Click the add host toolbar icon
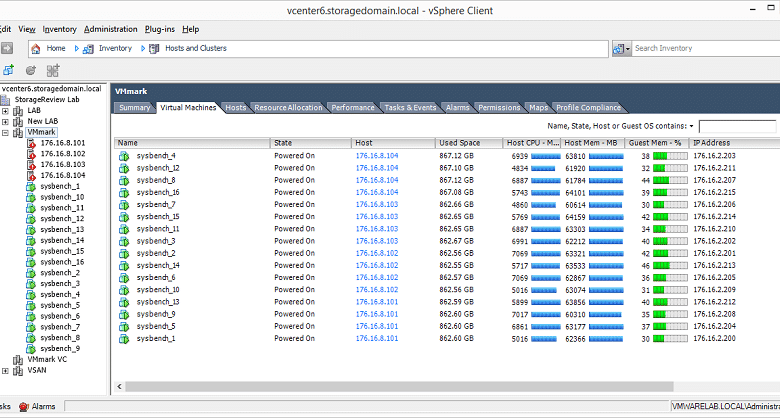 (53, 71)
